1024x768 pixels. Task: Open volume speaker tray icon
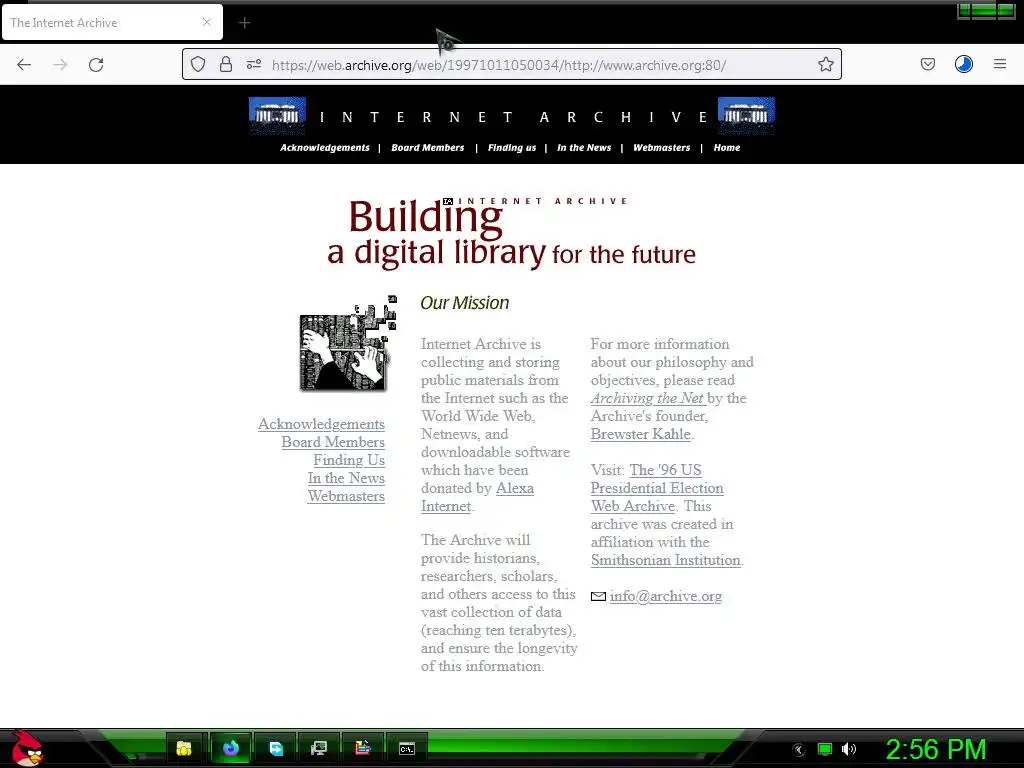coord(849,749)
